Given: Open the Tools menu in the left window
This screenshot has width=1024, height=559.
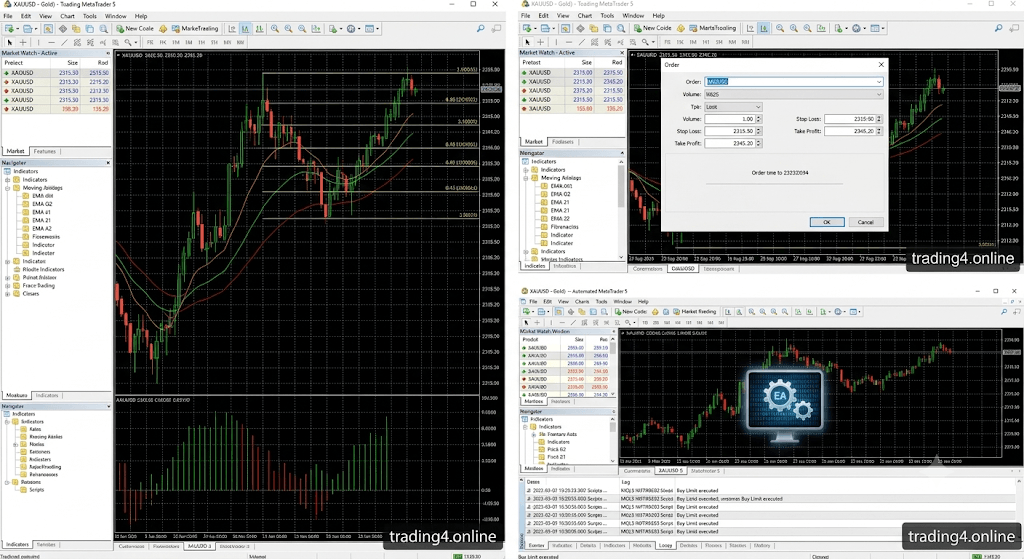Looking at the screenshot, I should point(89,16).
